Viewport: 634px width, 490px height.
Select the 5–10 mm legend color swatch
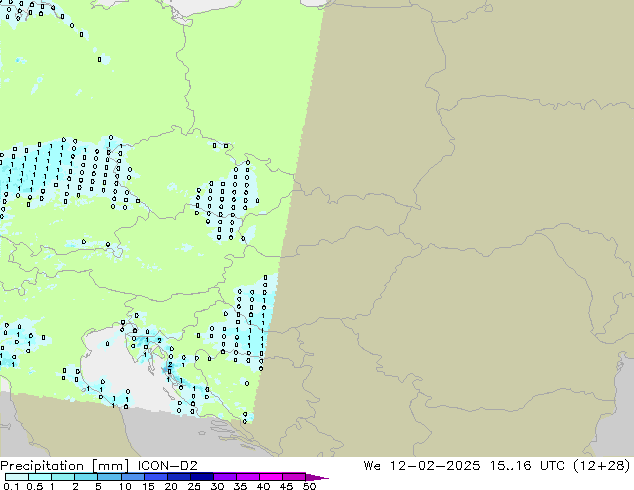click(x=110, y=477)
